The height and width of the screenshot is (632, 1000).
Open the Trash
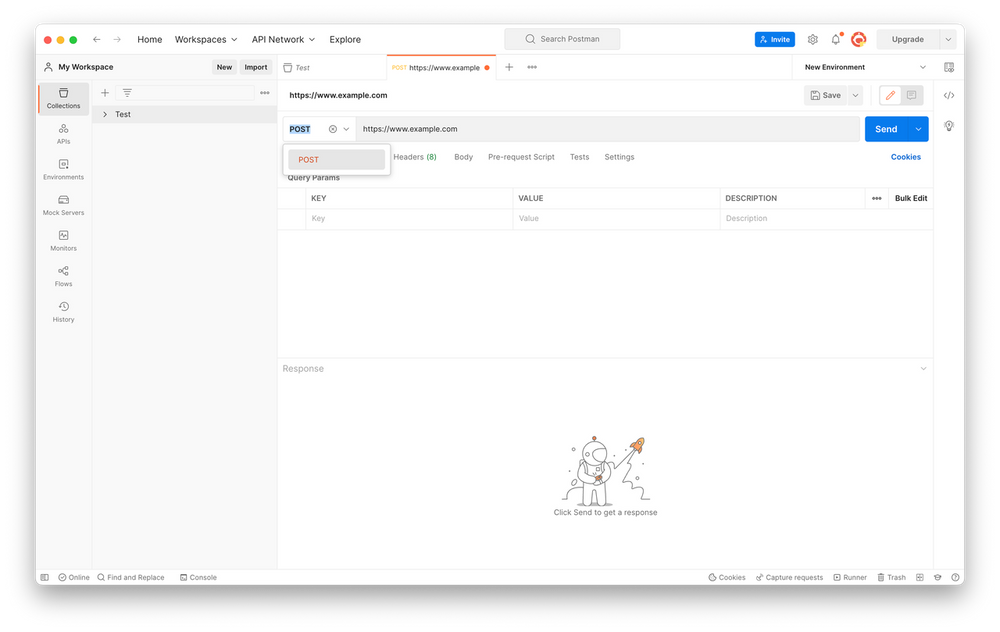pyautogui.click(x=890, y=577)
